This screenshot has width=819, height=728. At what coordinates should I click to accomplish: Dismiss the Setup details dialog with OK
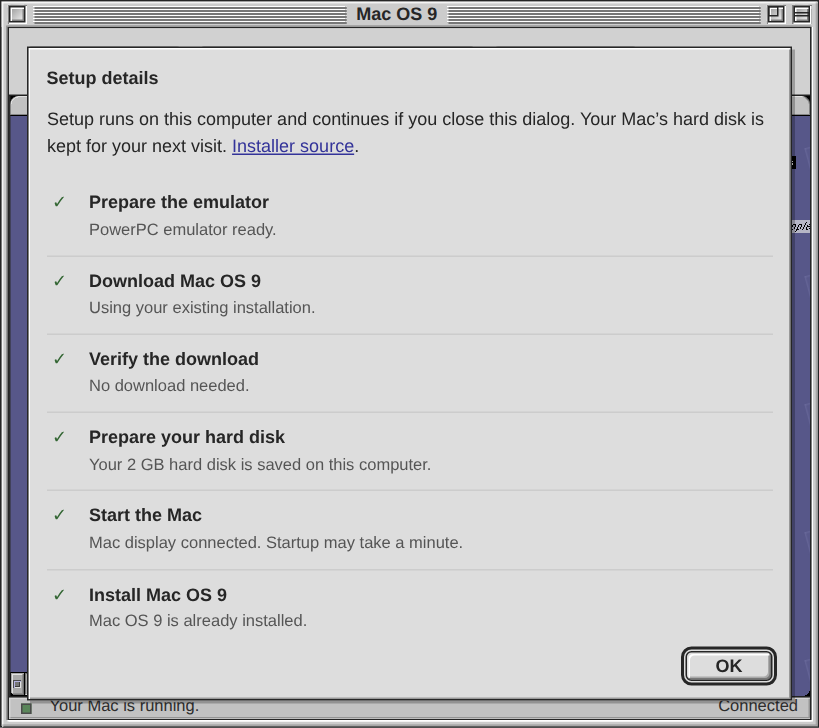(x=729, y=666)
